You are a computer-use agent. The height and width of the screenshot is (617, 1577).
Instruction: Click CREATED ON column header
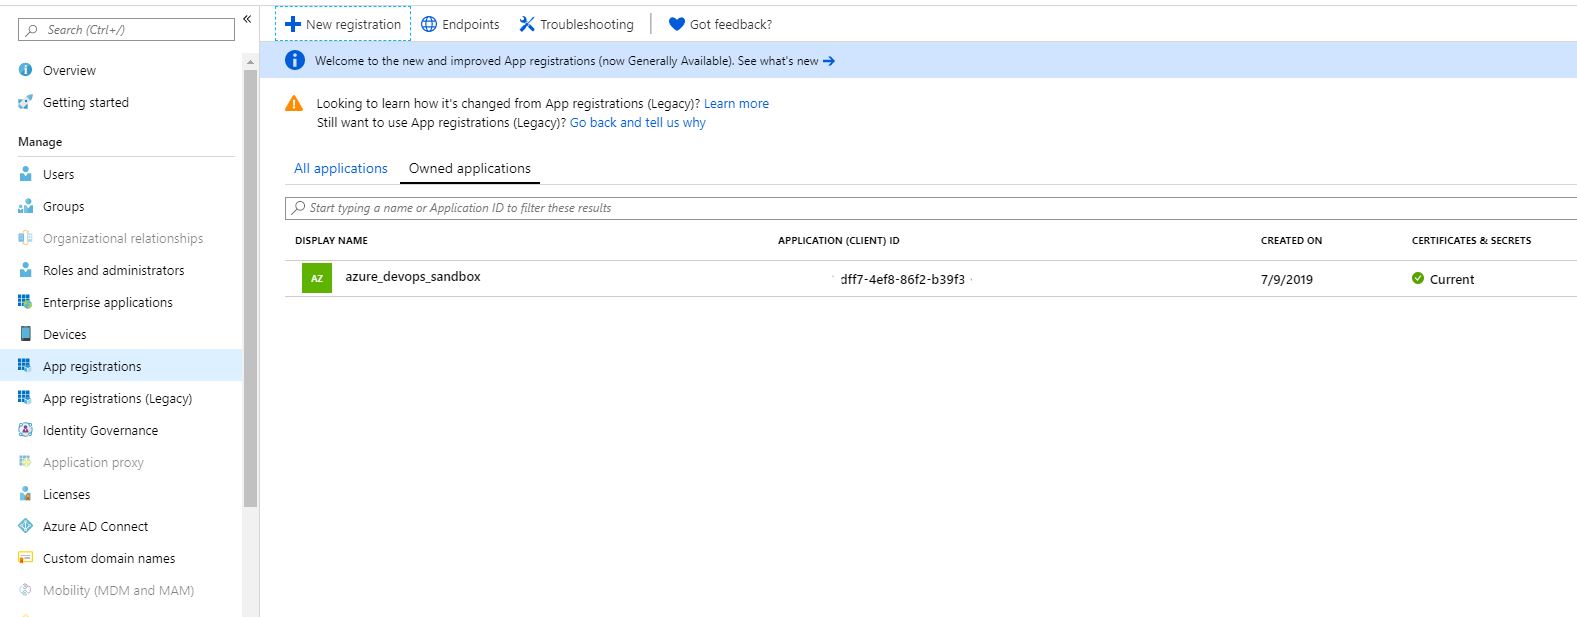coord(1291,240)
